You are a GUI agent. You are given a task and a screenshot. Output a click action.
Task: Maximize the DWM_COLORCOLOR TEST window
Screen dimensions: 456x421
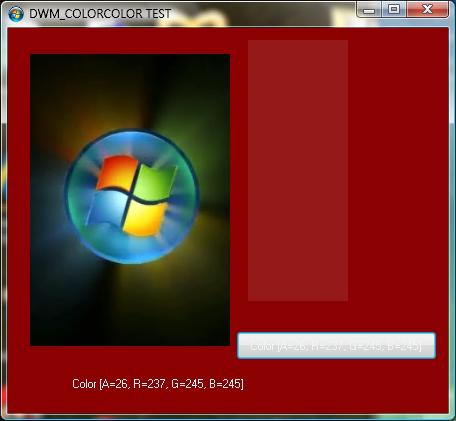click(x=394, y=10)
